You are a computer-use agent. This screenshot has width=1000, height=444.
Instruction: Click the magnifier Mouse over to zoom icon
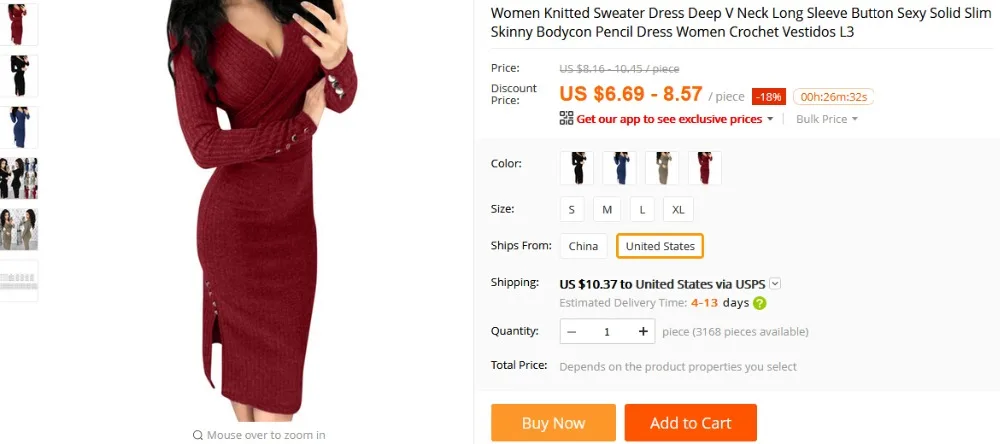(x=198, y=435)
